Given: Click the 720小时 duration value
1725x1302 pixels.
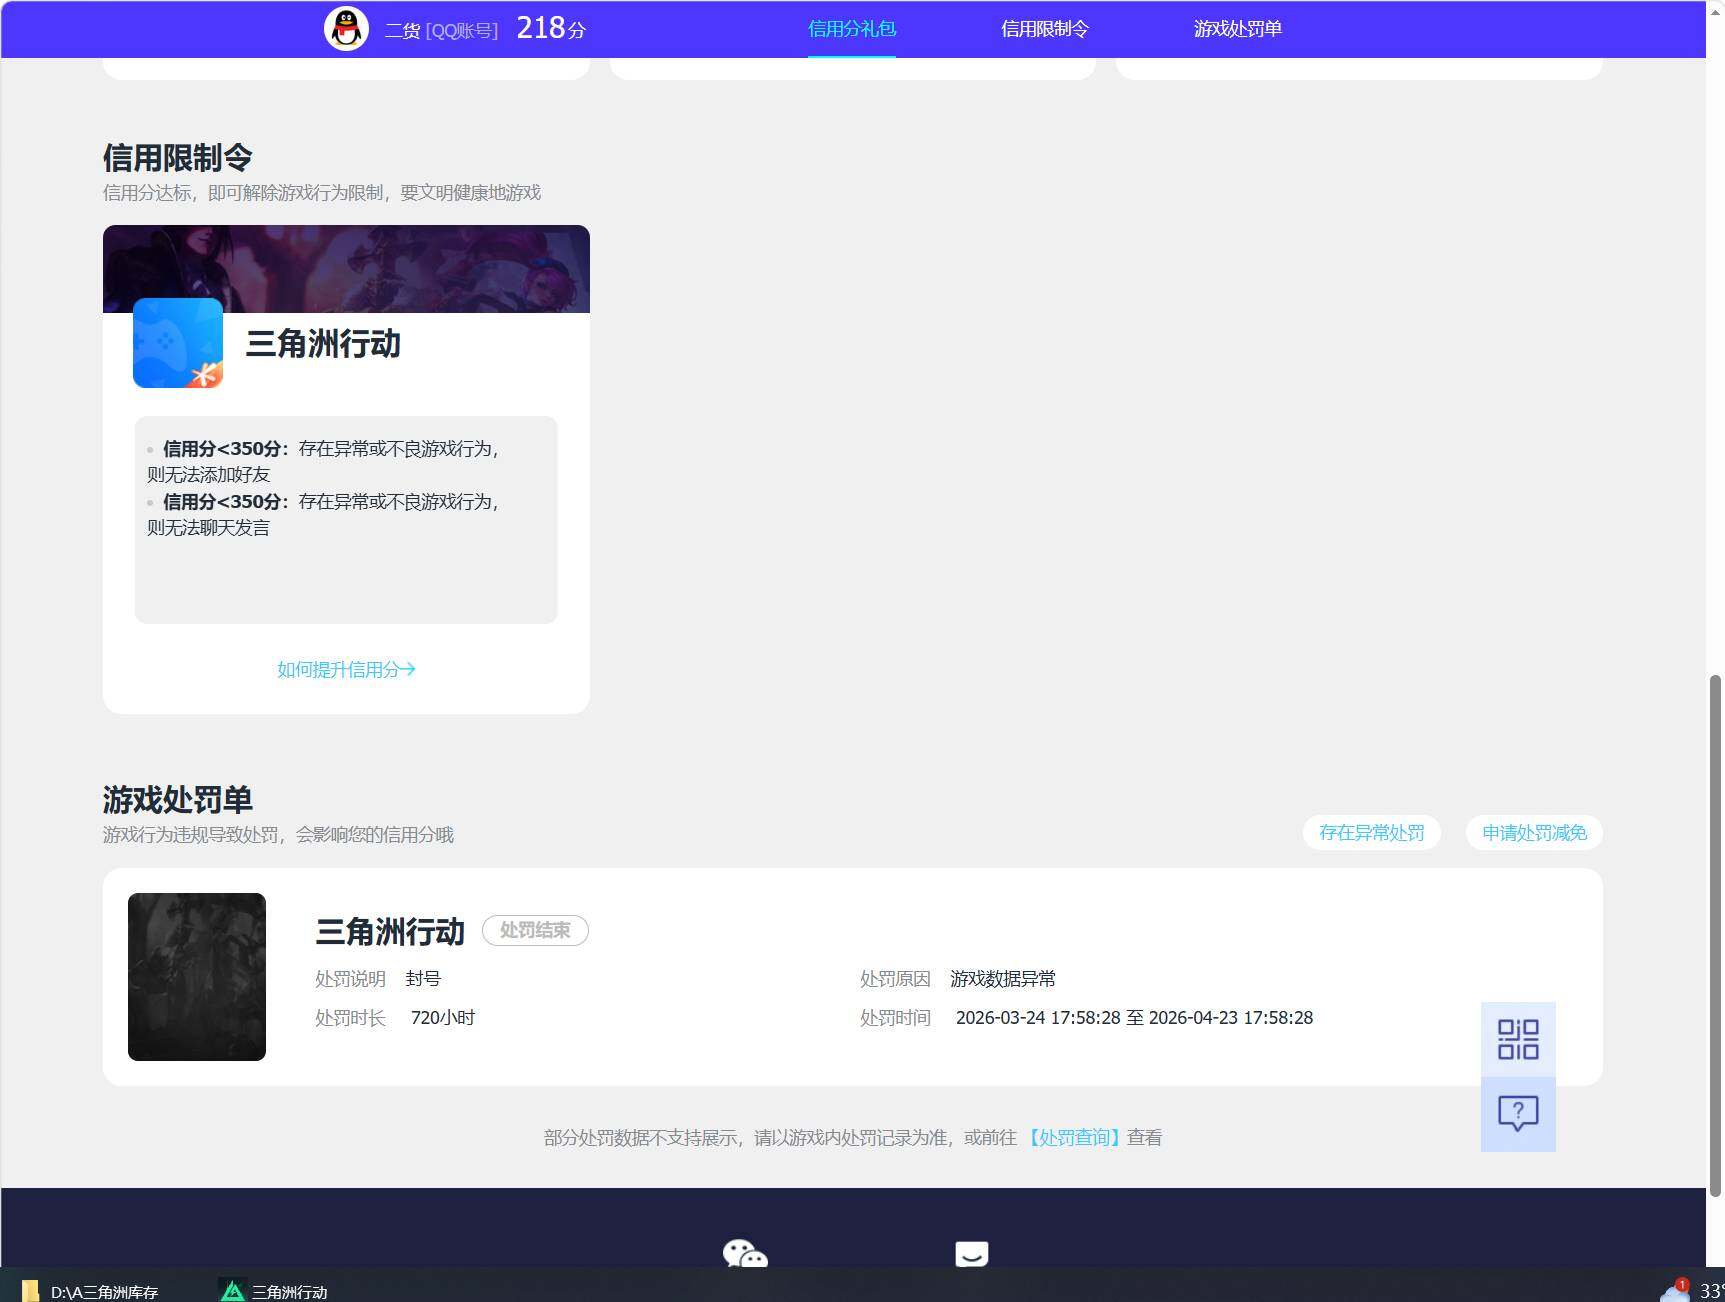Looking at the screenshot, I should click(443, 1017).
